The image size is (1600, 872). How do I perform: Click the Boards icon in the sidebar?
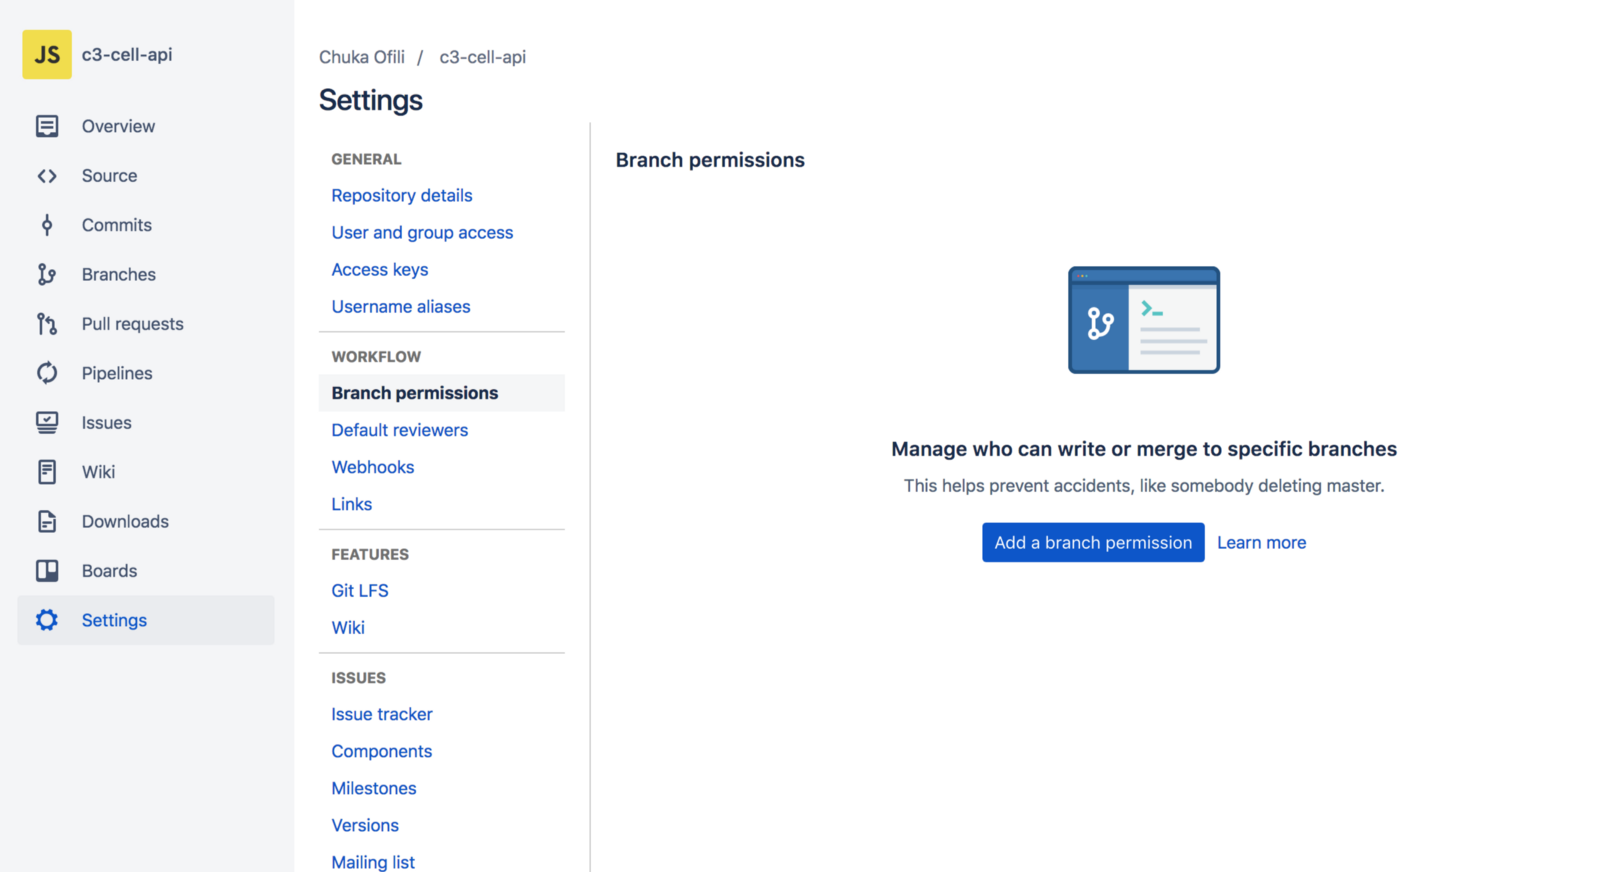(x=47, y=571)
